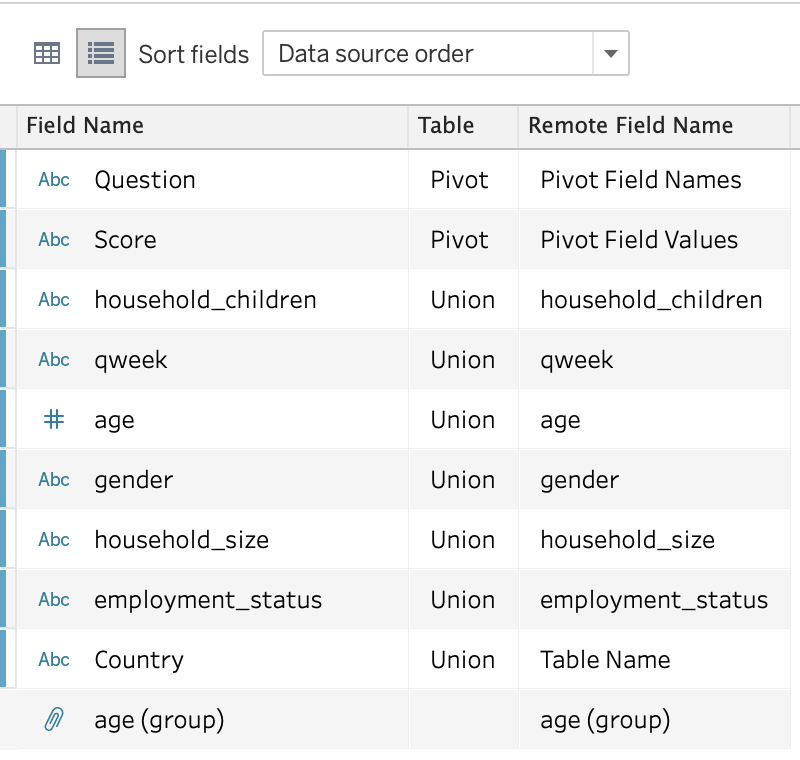This screenshot has width=800, height=760.
Task: Click the Abc icon for Country
Action: click(54, 660)
